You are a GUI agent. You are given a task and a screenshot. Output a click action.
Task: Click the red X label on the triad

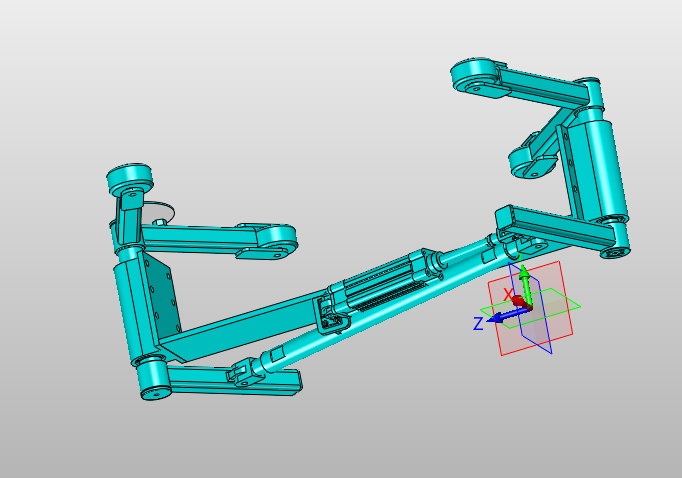pyautogui.click(x=508, y=294)
